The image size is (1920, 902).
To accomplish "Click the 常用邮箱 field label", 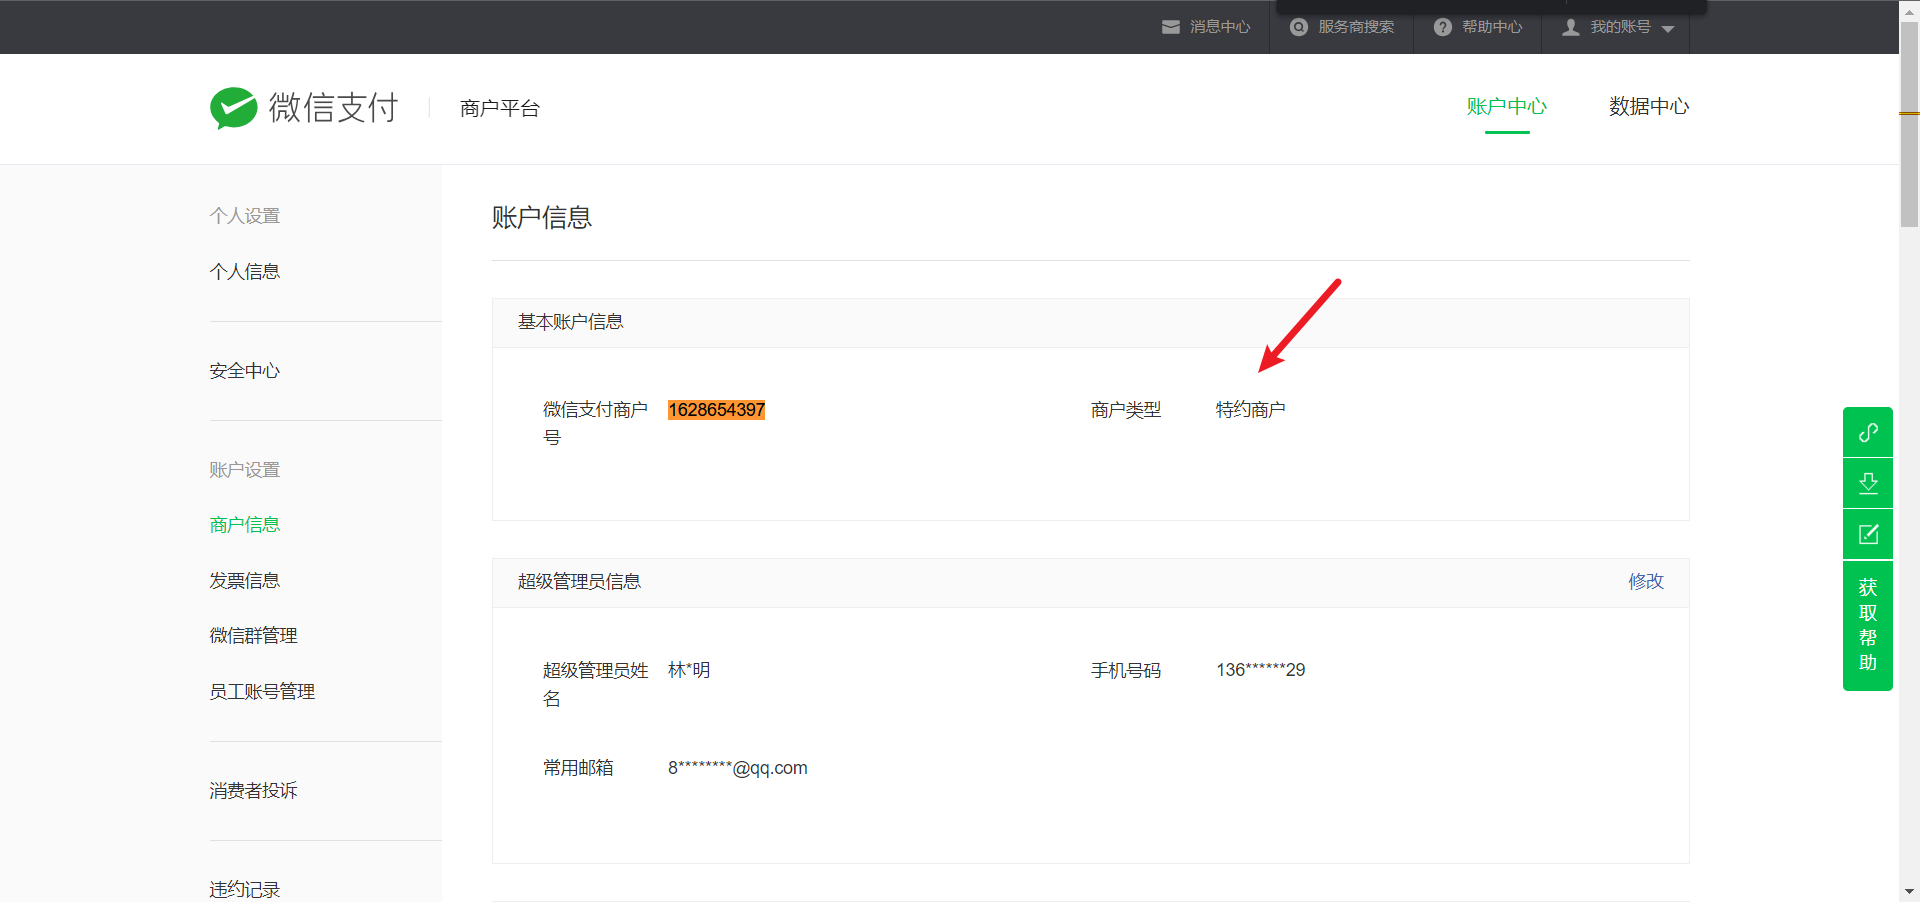I will point(578,768).
